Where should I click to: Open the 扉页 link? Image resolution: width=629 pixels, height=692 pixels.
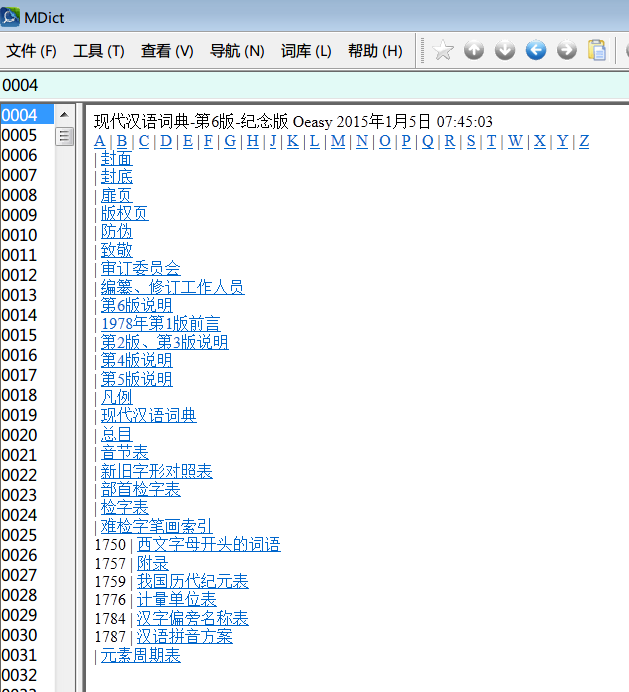[117, 195]
